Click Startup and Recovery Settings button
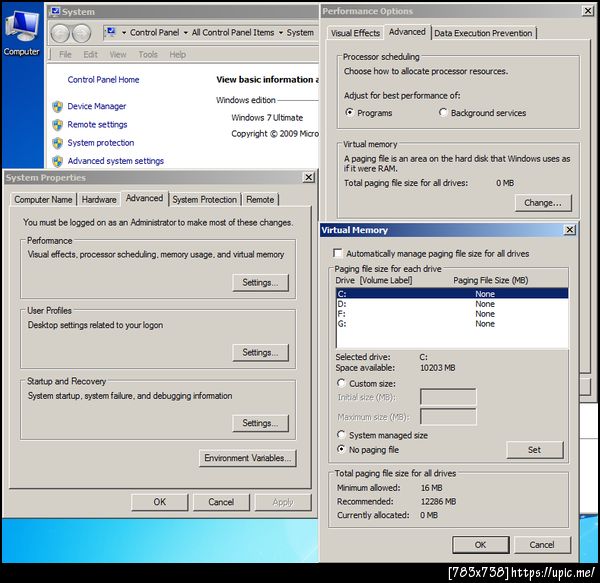600x583 pixels. (260, 423)
